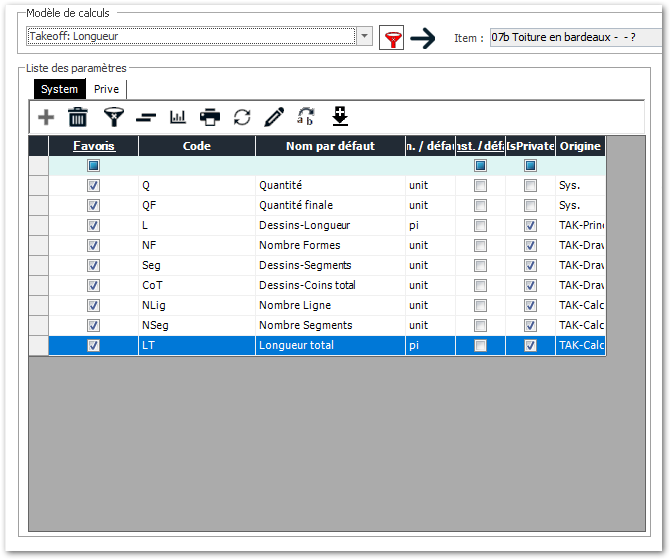
Task: Click the black funnel filter icon in toolbar
Action: (114, 117)
